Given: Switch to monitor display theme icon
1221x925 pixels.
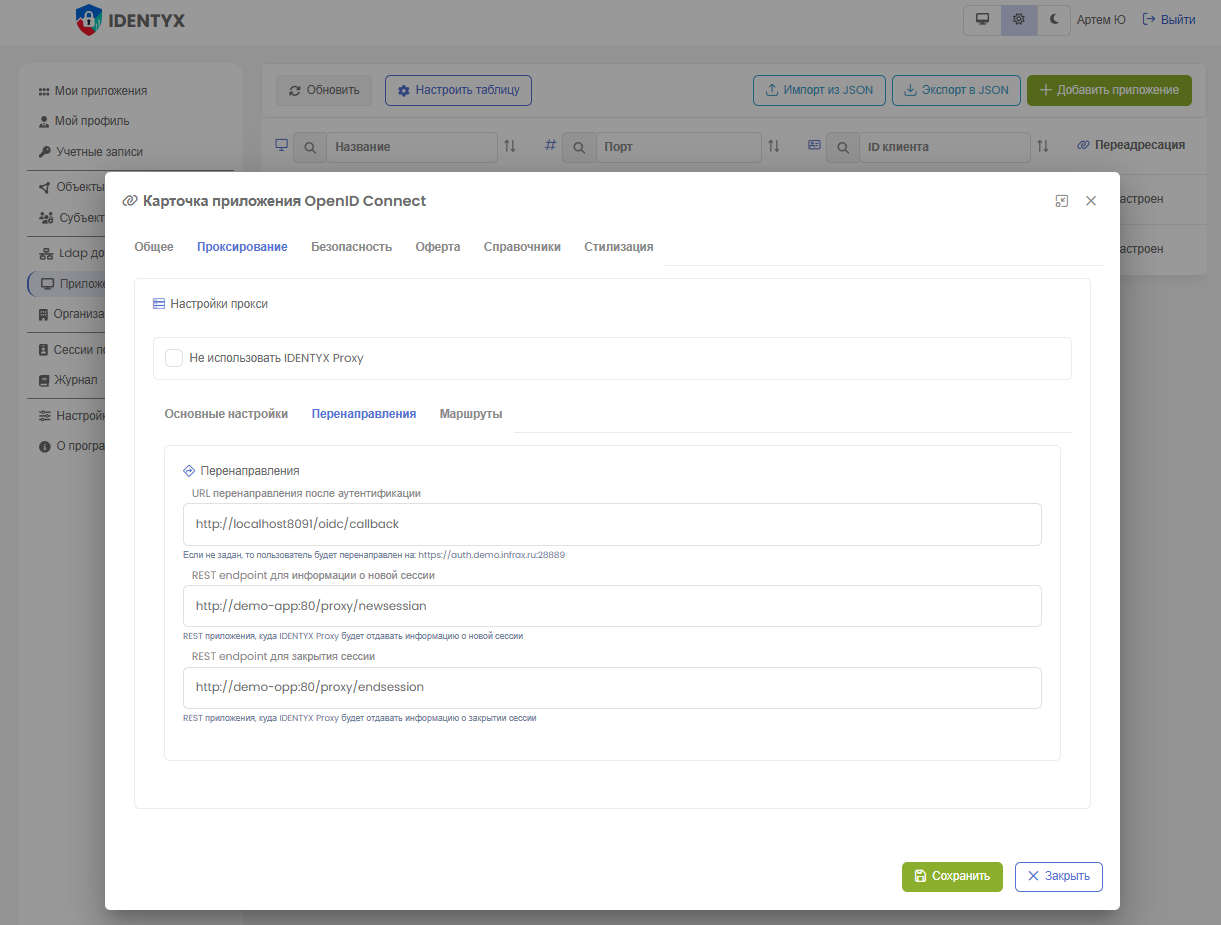Looking at the screenshot, I should click(x=982, y=20).
